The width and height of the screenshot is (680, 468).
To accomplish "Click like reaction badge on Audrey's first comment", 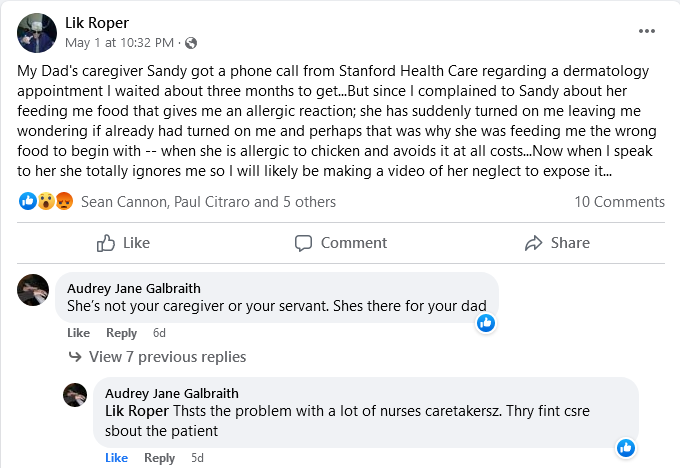I will (x=486, y=323).
